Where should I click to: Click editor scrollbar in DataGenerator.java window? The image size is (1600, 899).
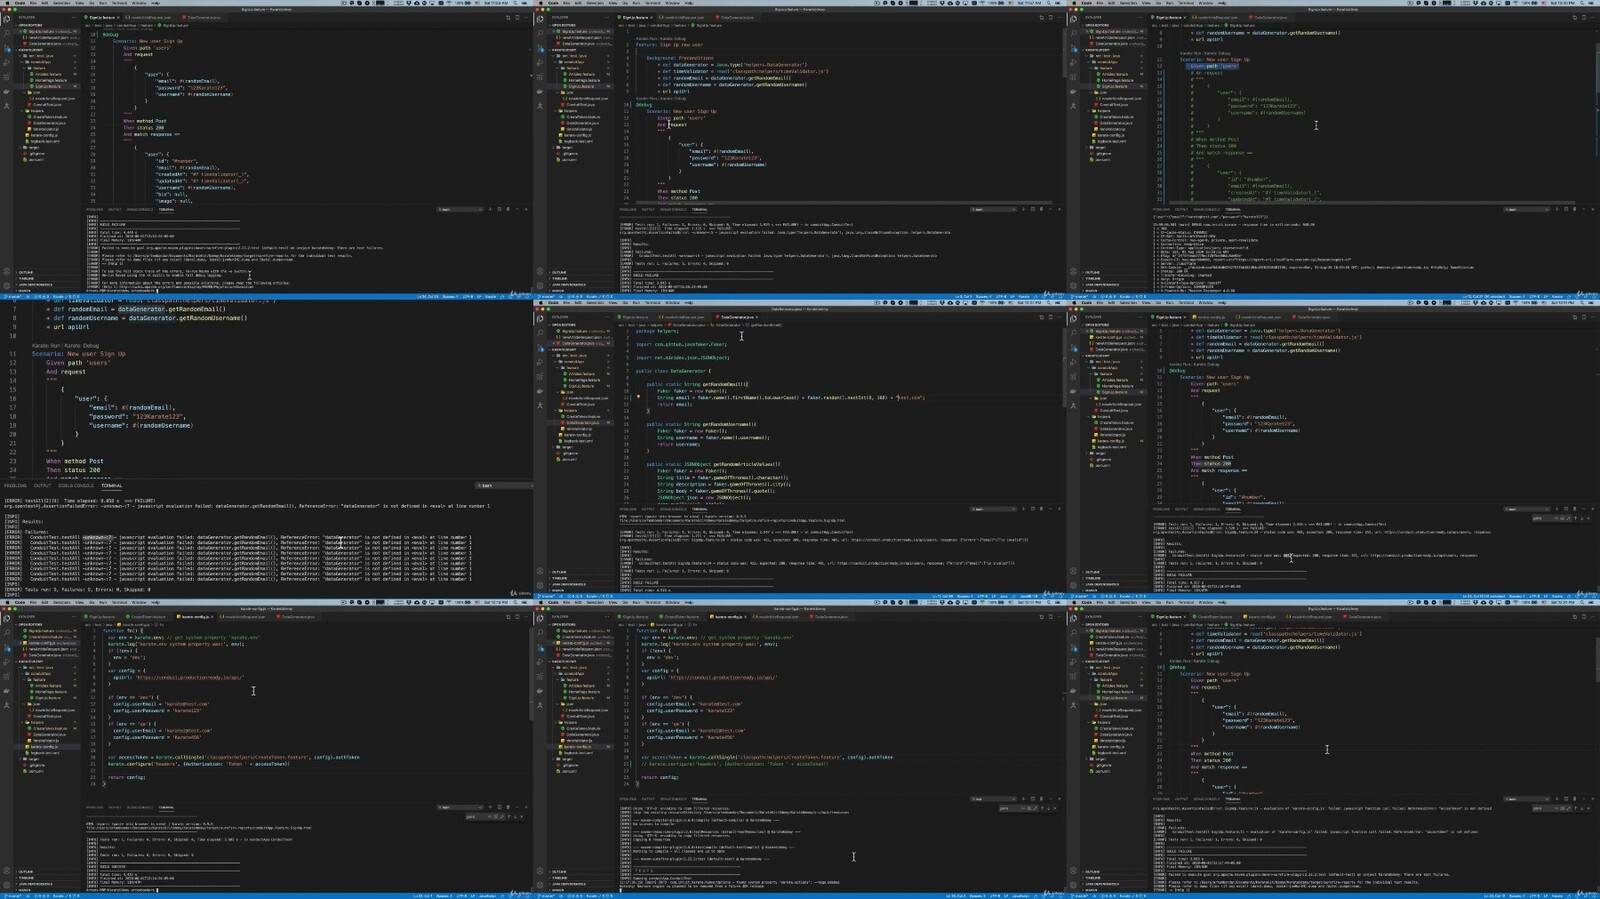click(1064, 367)
